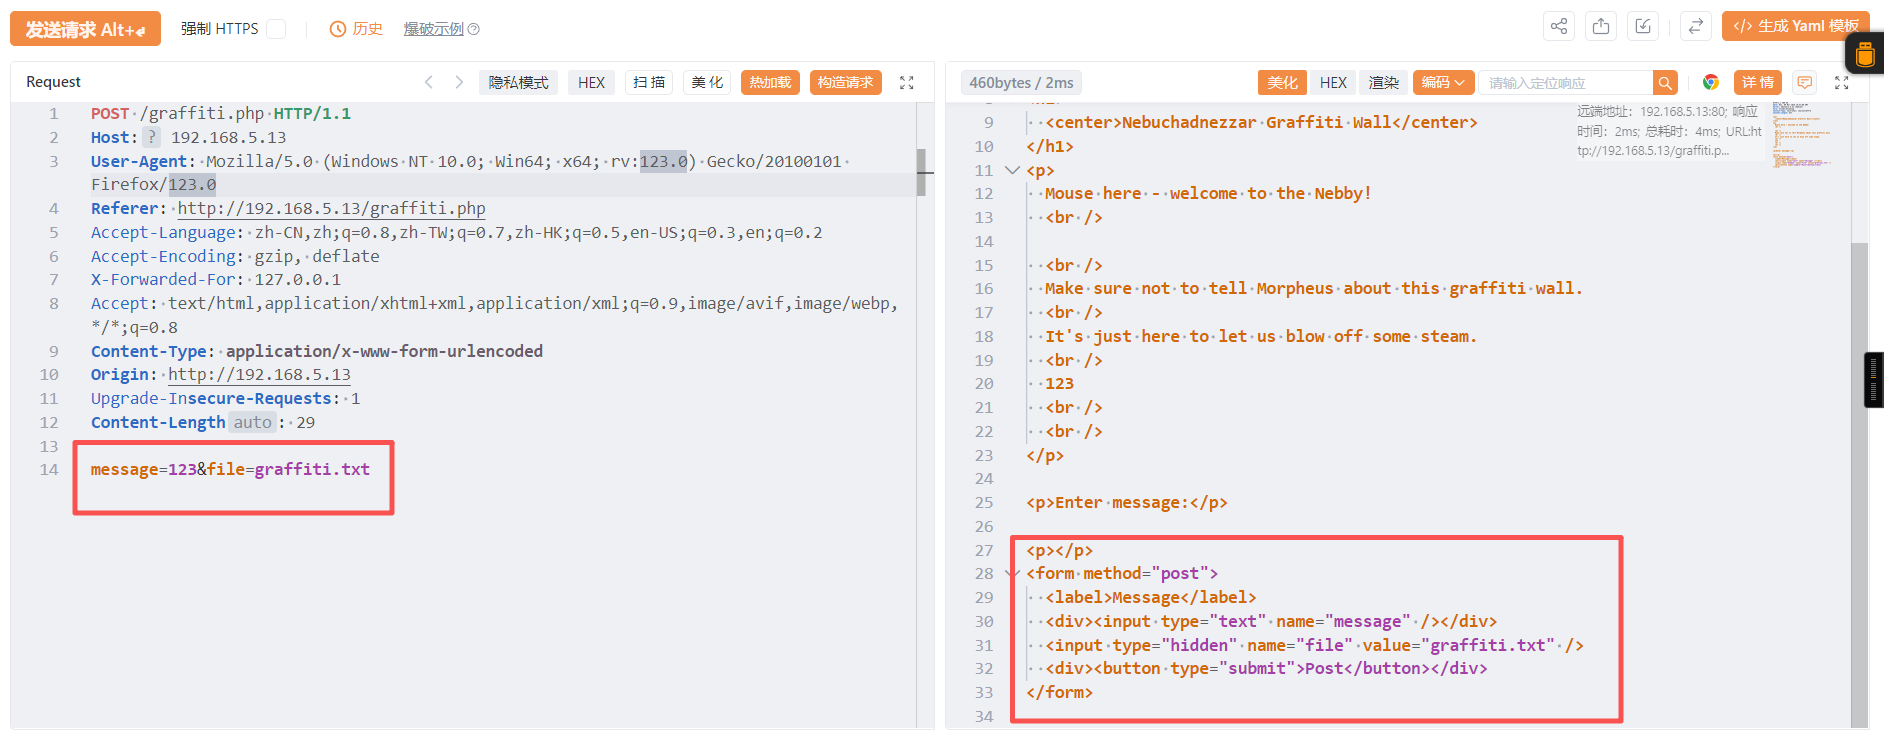The height and width of the screenshot is (744, 1884).
Task: Click the POST /graffiti.php request line
Action: [x=221, y=113]
